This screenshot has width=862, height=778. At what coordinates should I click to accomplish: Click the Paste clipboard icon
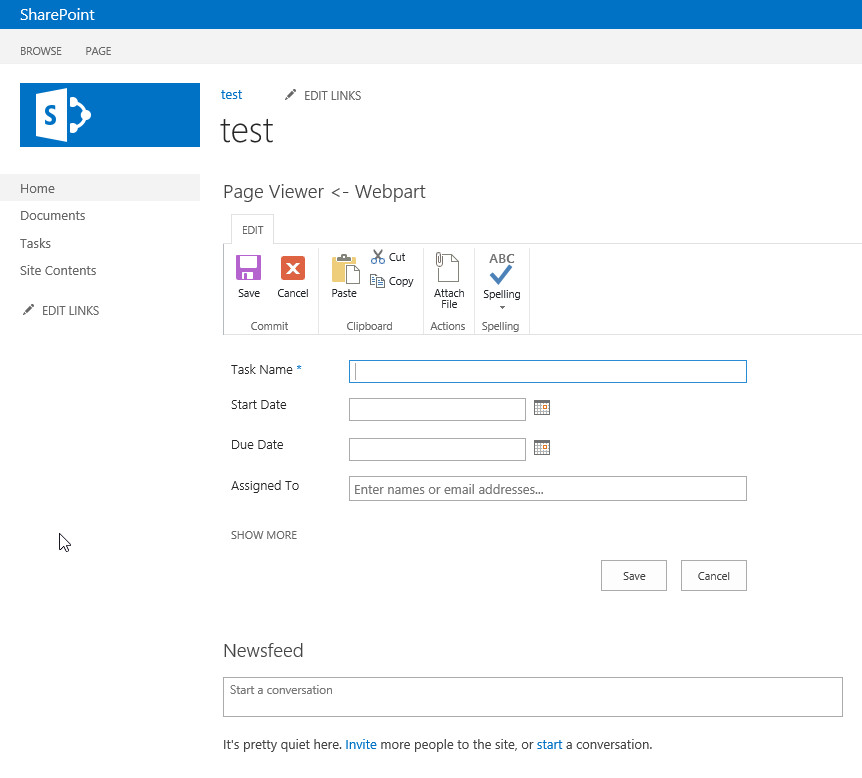coord(344,269)
